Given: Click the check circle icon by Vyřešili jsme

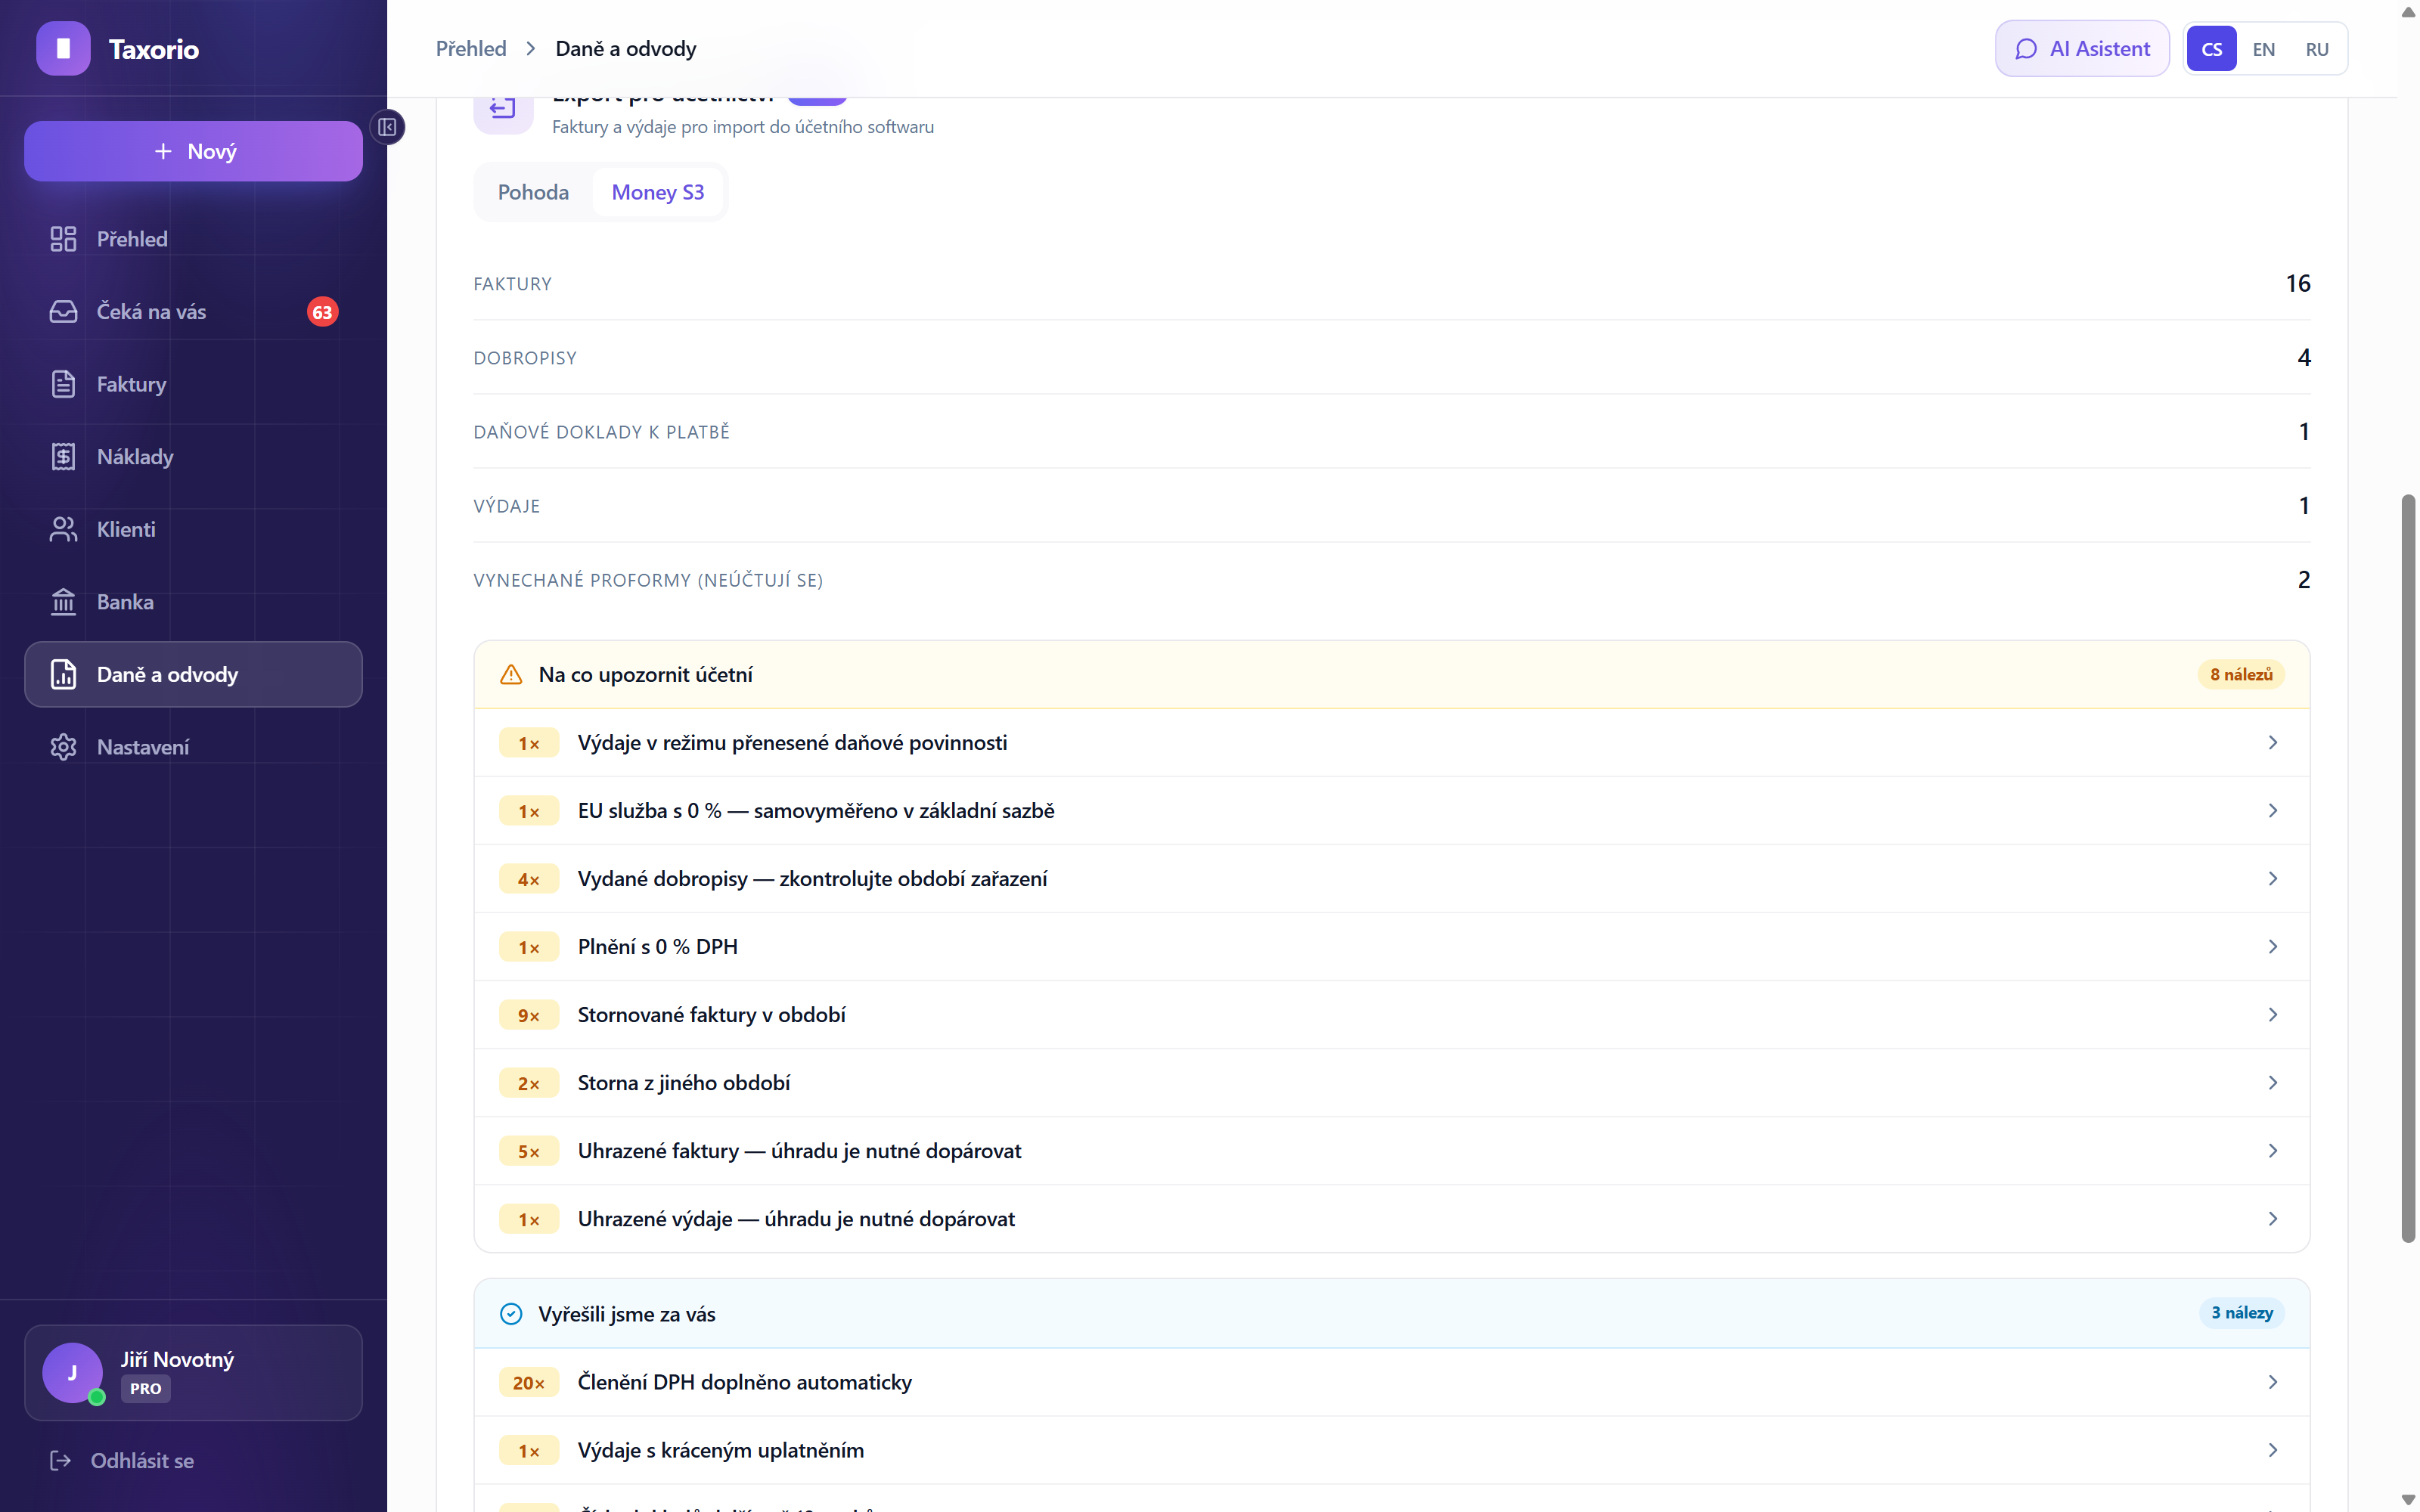Looking at the screenshot, I should (511, 1314).
